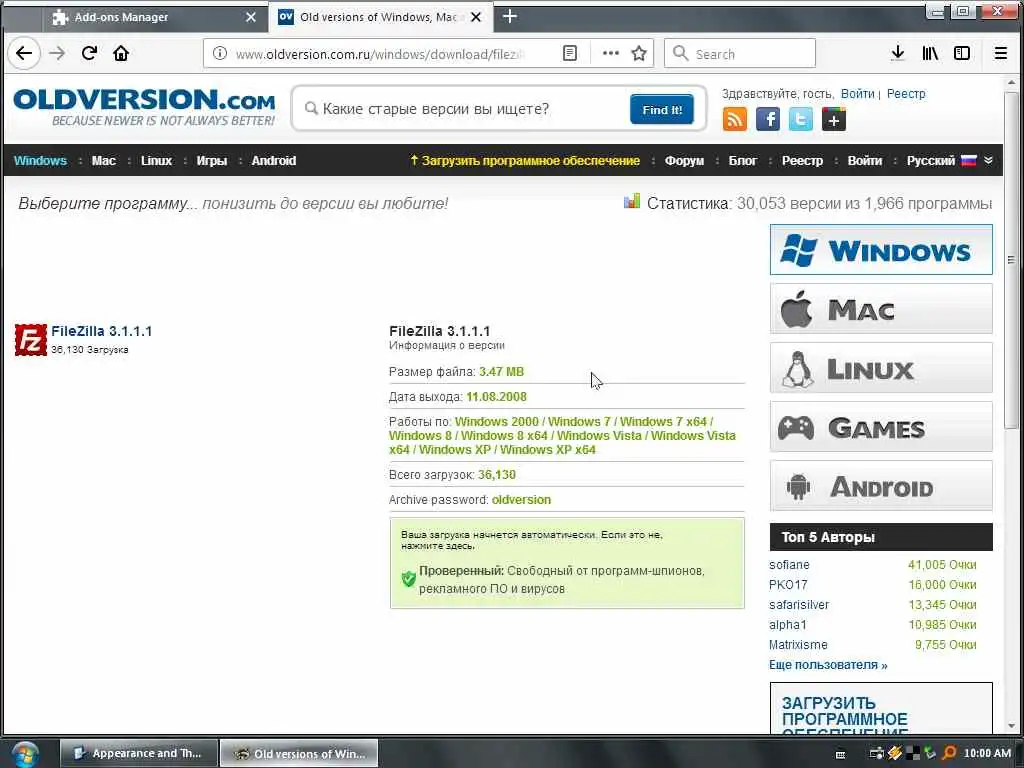The height and width of the screenshot is (768, 1024).
Task: Open the orange RSS feed icon
Action: 735,120
